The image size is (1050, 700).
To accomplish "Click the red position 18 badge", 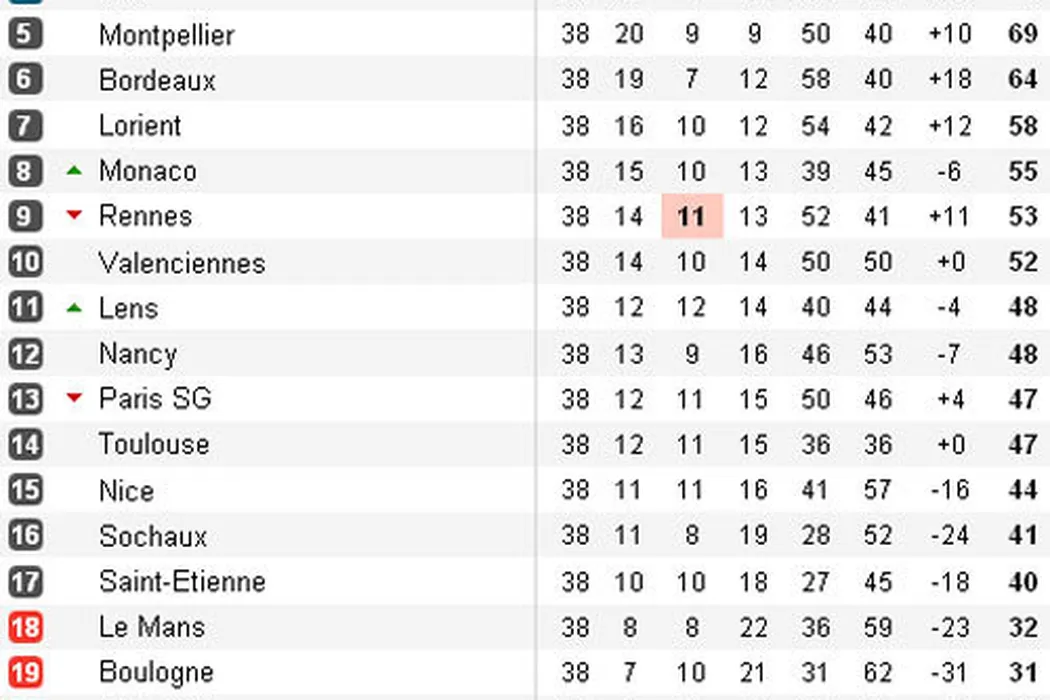I will click(x=24, y=628).
